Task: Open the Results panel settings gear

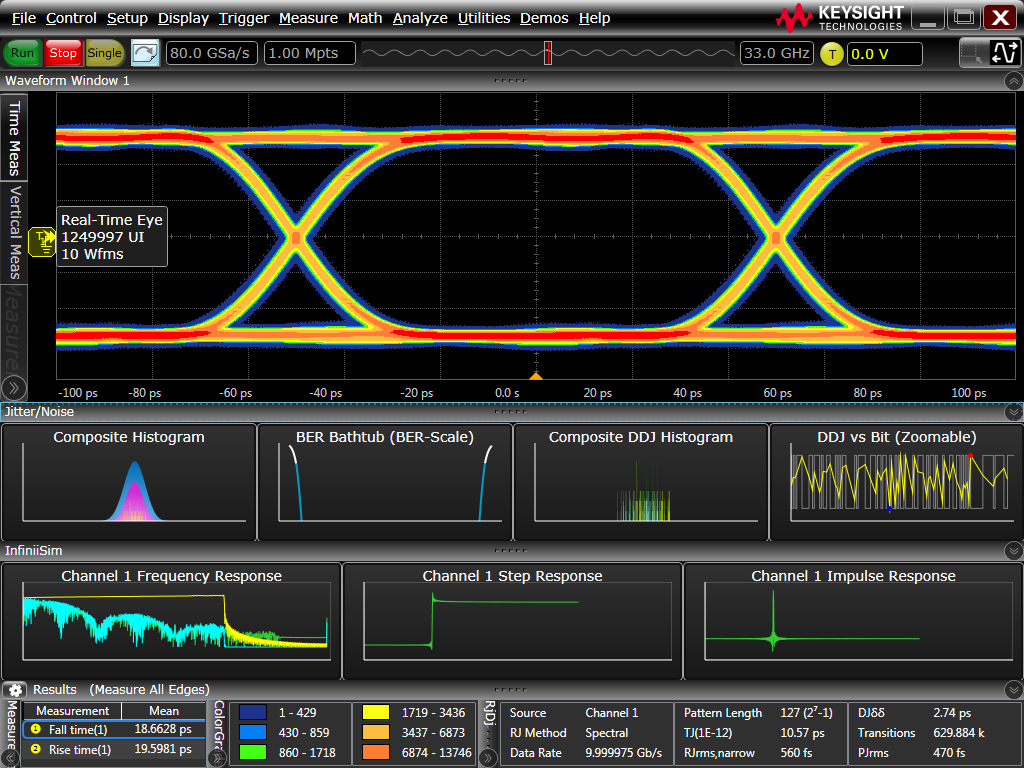Action: (x=14, y=689)
